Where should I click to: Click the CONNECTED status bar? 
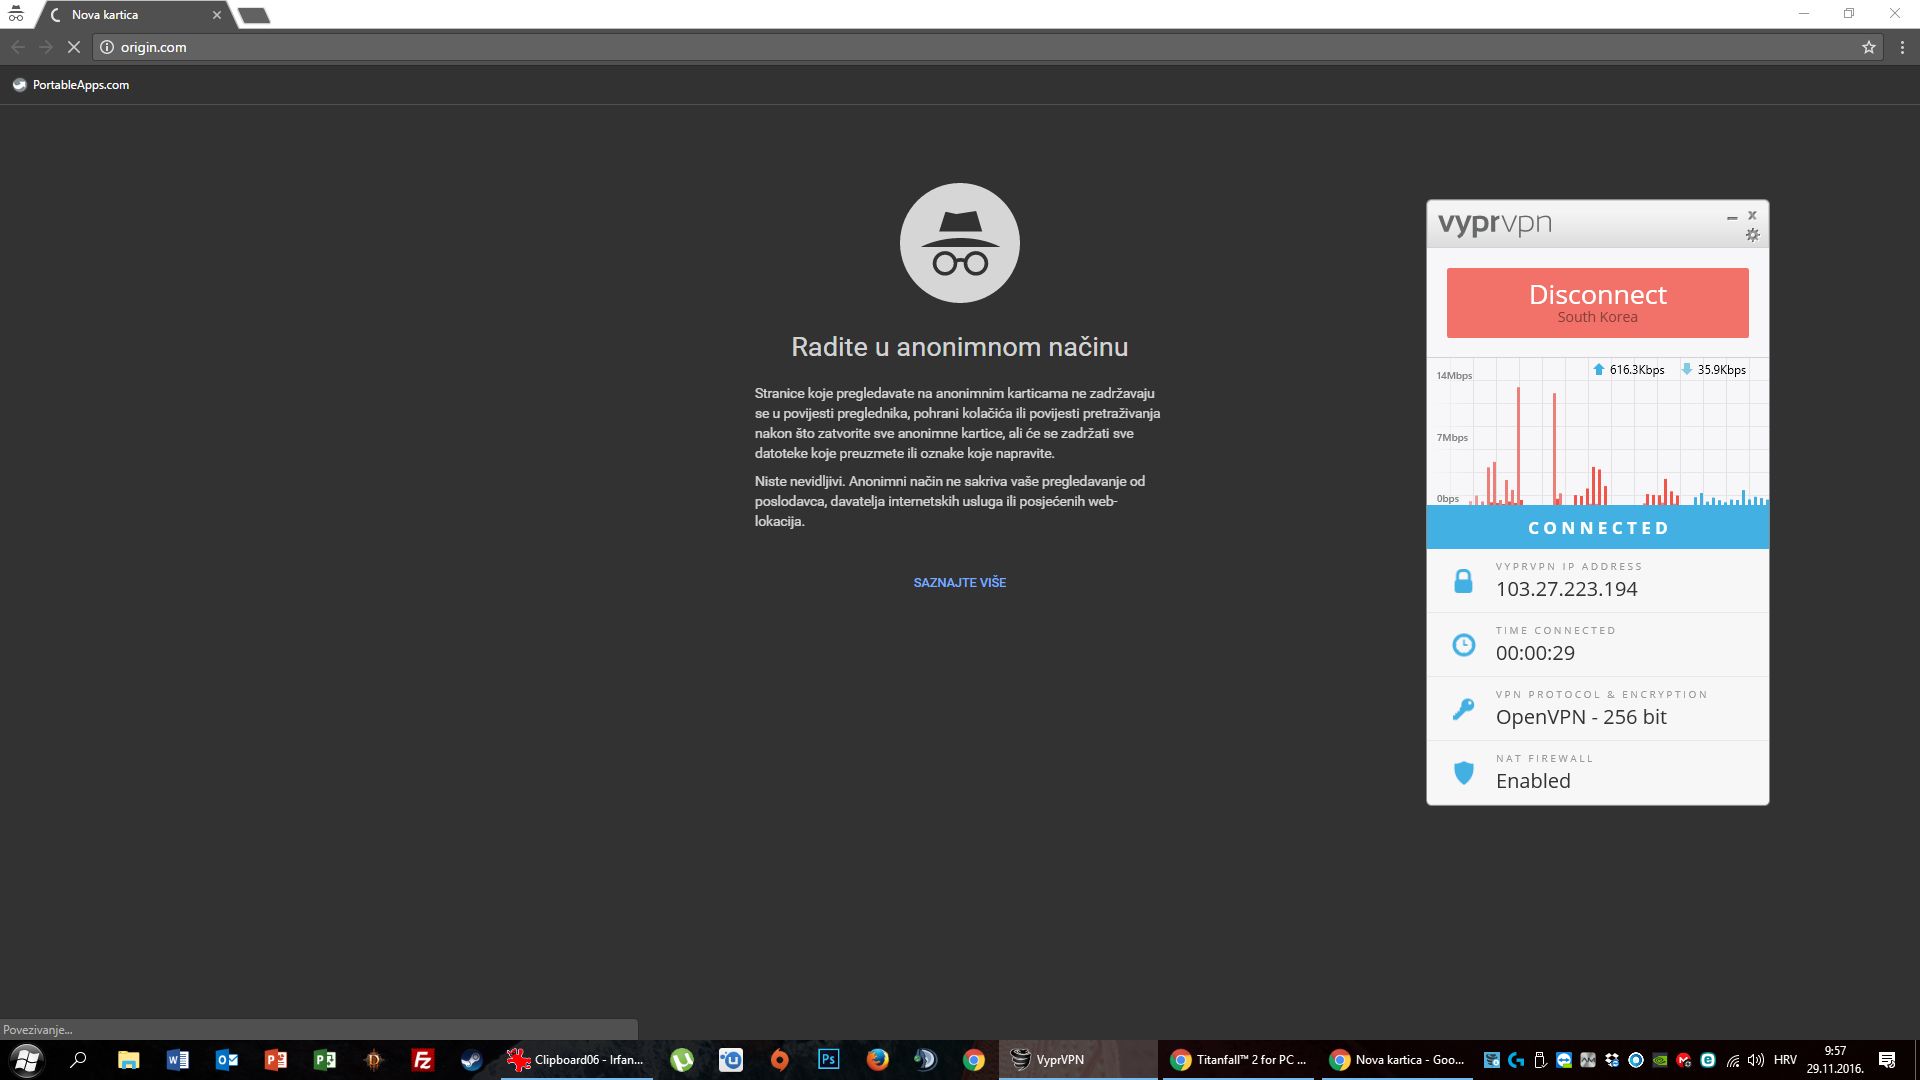[1597, 527]
